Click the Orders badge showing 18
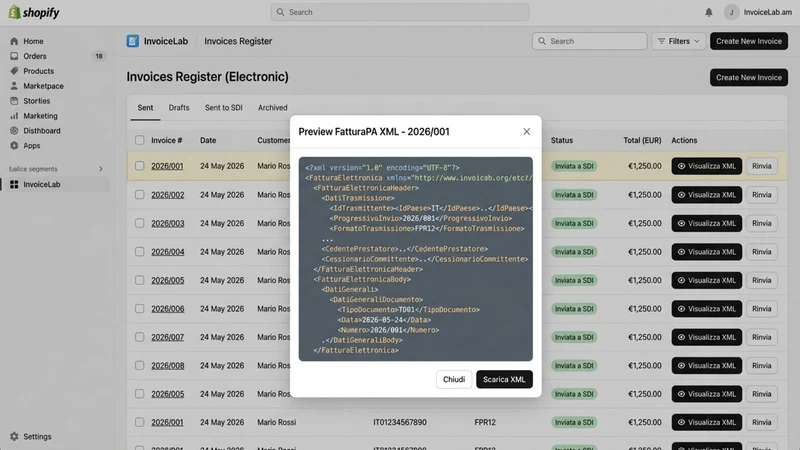Viewport: 800px width, 450px height. click(99, 56)
